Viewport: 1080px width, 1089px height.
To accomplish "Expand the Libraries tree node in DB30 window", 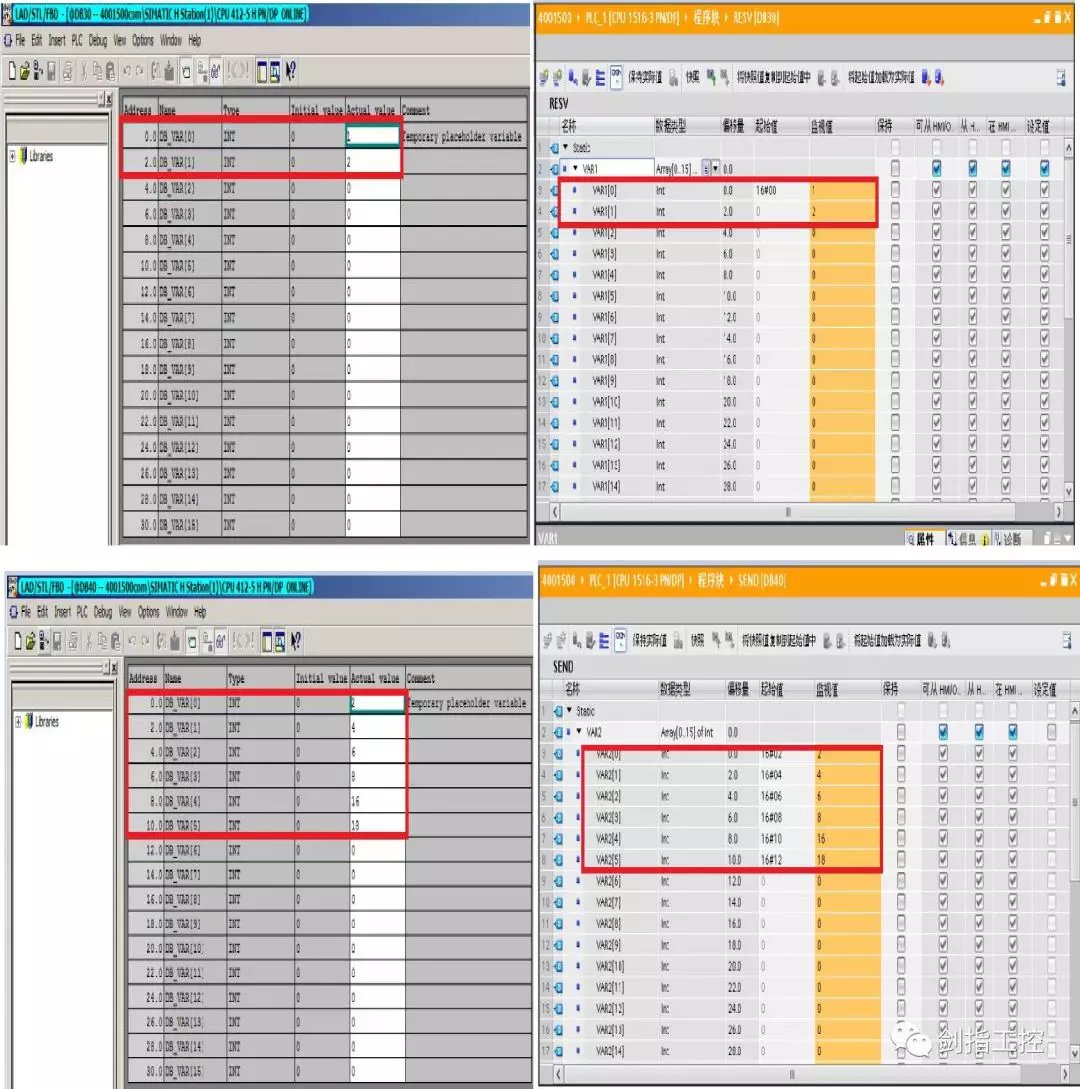I will (13, 157).
